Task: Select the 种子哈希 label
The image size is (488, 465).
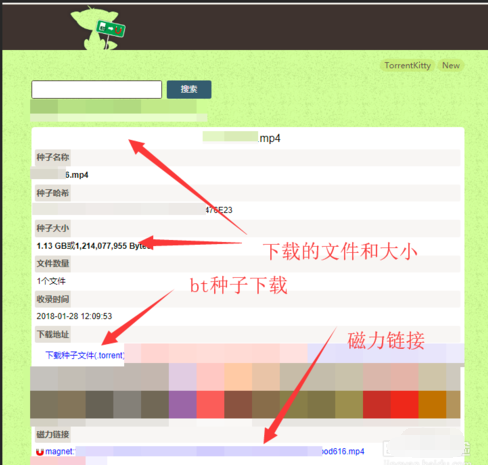Action: [53, 193]
